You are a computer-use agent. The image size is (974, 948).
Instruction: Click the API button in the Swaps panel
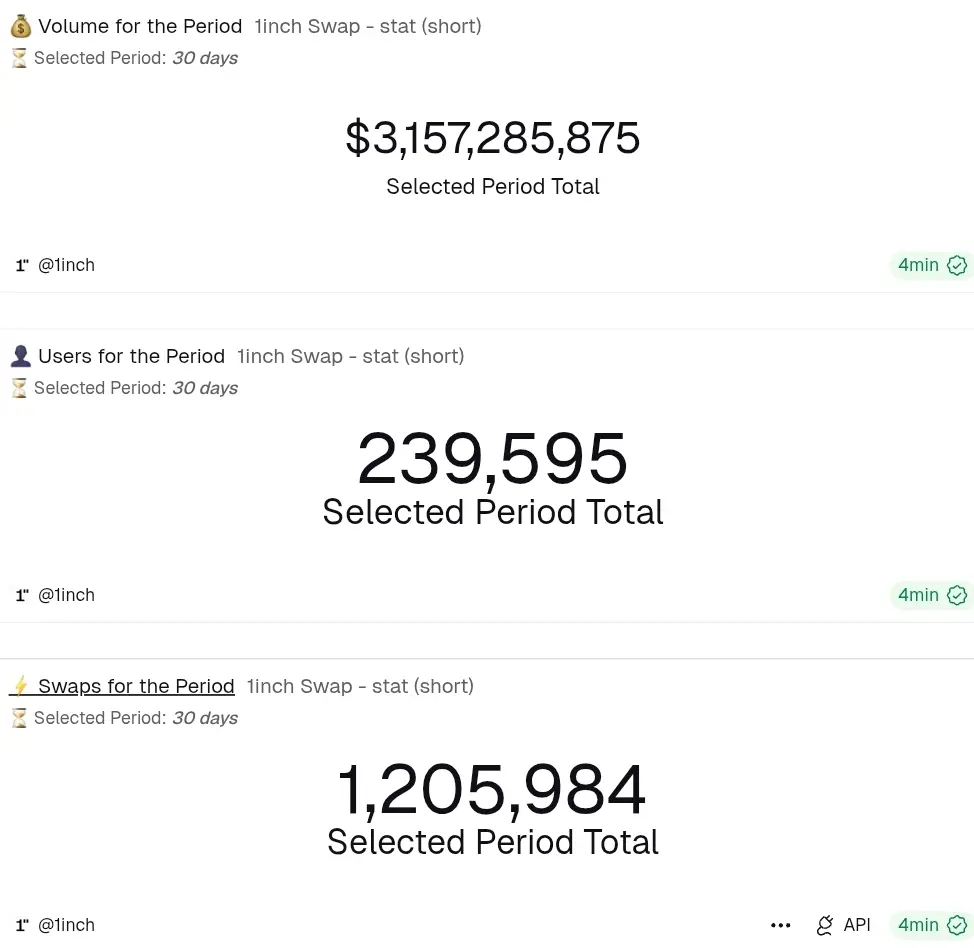click(844, 925)
